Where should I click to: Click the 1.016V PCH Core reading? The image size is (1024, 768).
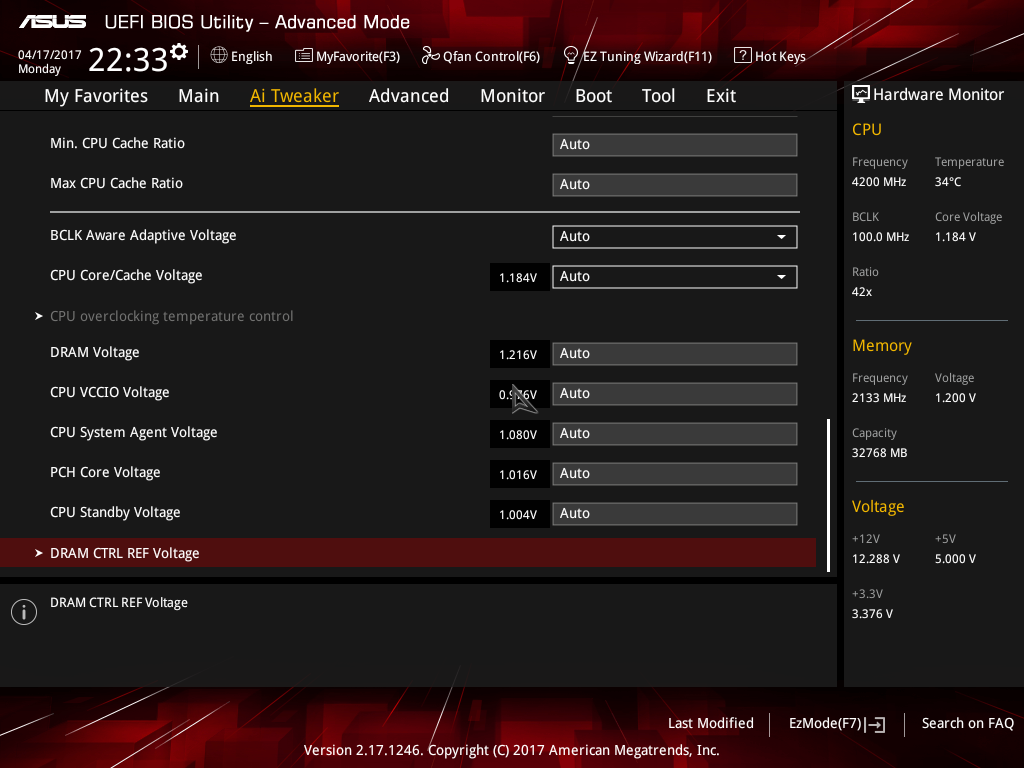click(518, 475)
